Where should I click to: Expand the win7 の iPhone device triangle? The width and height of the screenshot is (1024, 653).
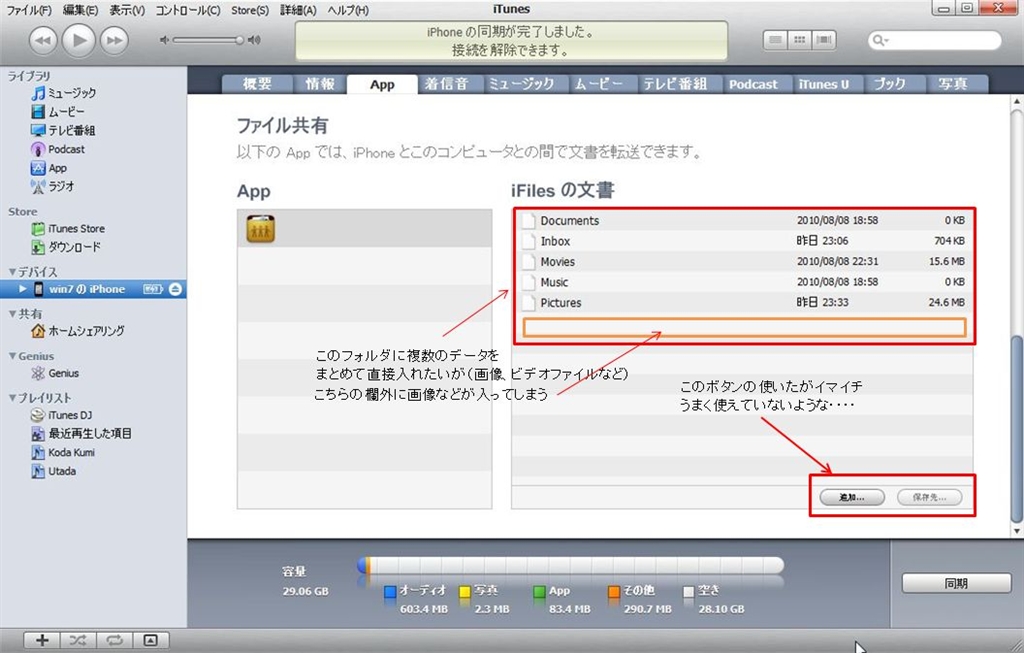tap(23, 289)
